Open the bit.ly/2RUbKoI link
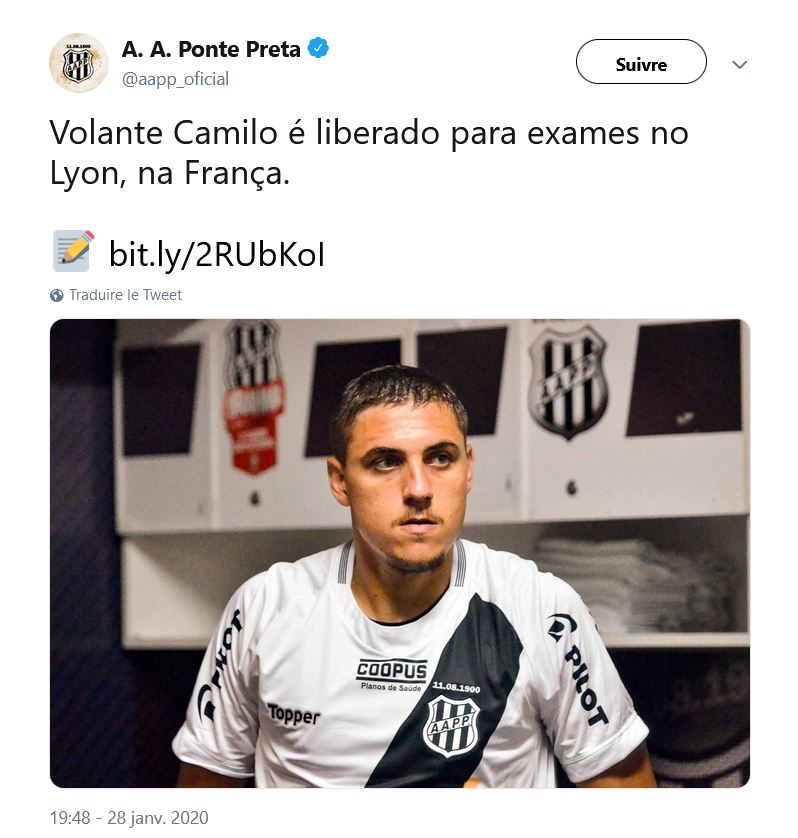This screenshot has height=838, width=798. [x=216, y=254]
